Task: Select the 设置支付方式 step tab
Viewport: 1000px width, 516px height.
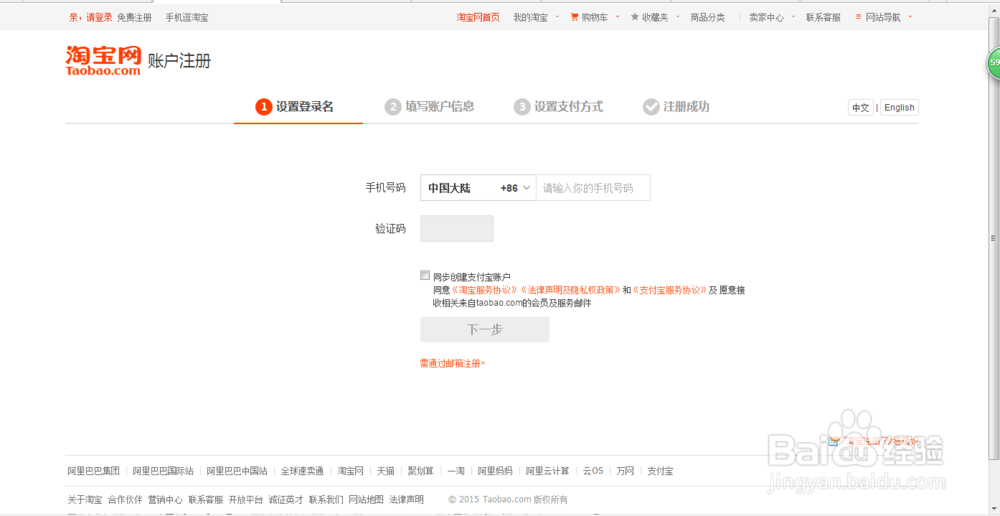Action: point(559,107)
